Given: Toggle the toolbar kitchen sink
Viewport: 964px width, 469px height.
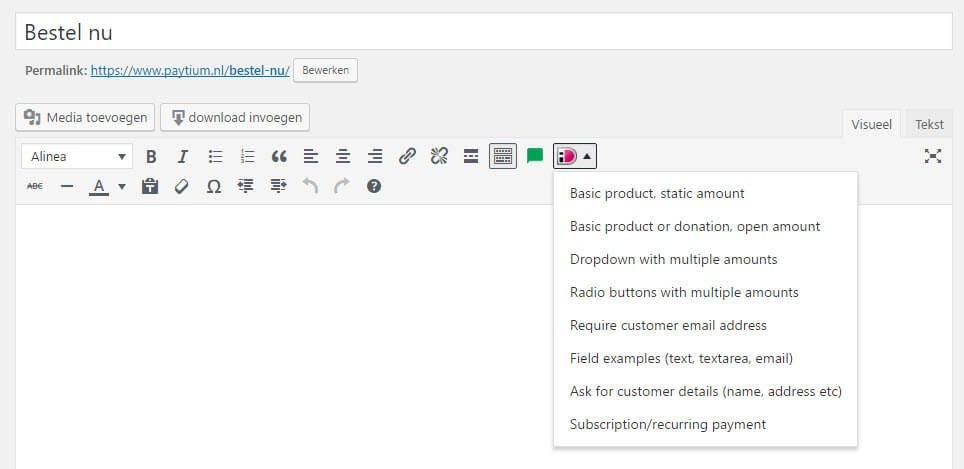Looking at the screenshot, I should click(503, 156).
